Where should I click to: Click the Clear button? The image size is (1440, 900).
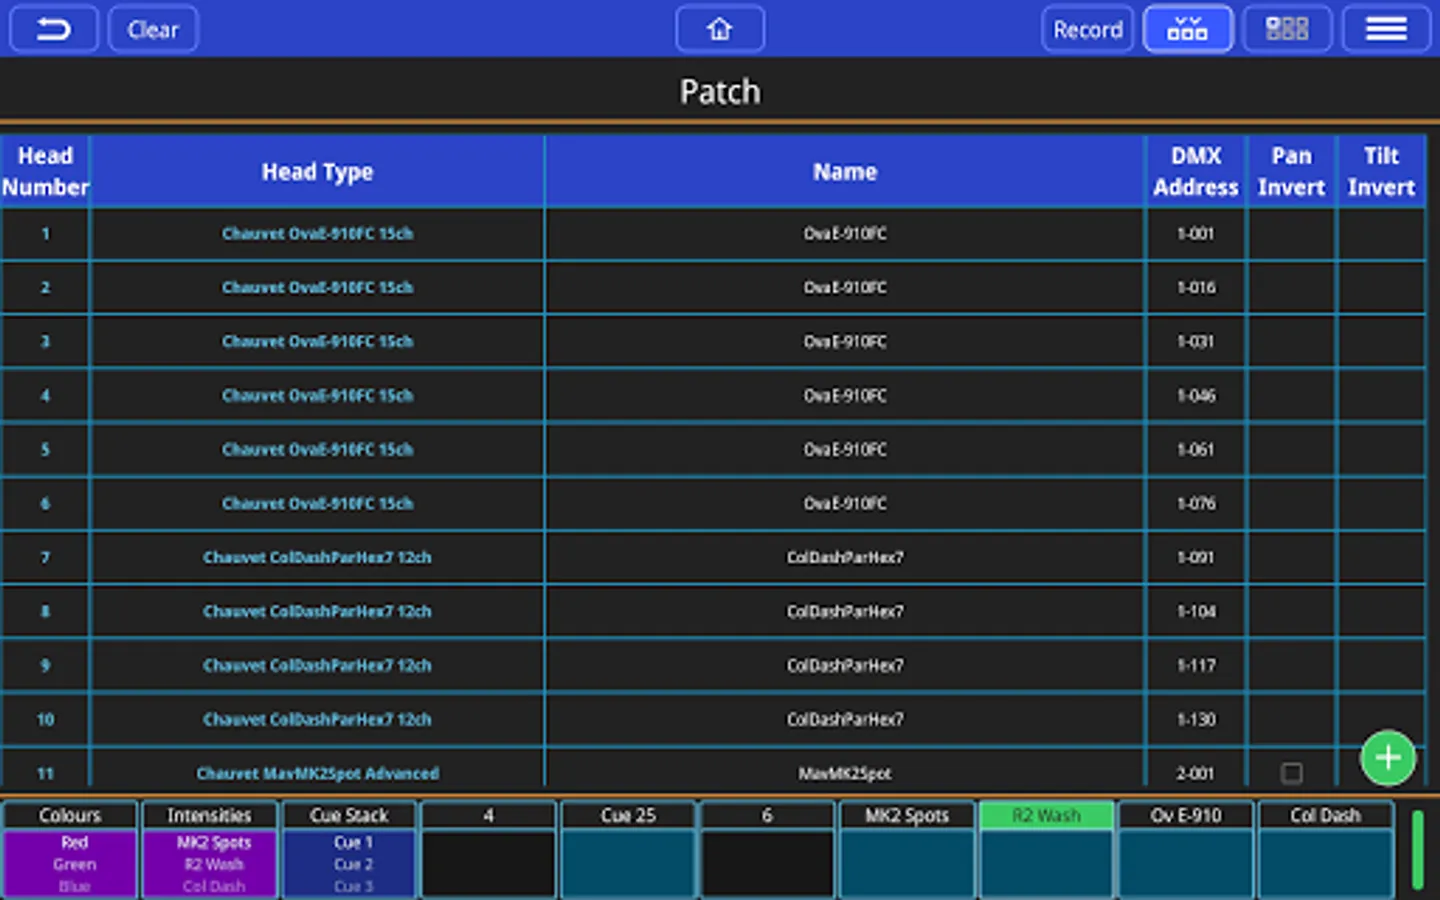[x=153, y=29]
